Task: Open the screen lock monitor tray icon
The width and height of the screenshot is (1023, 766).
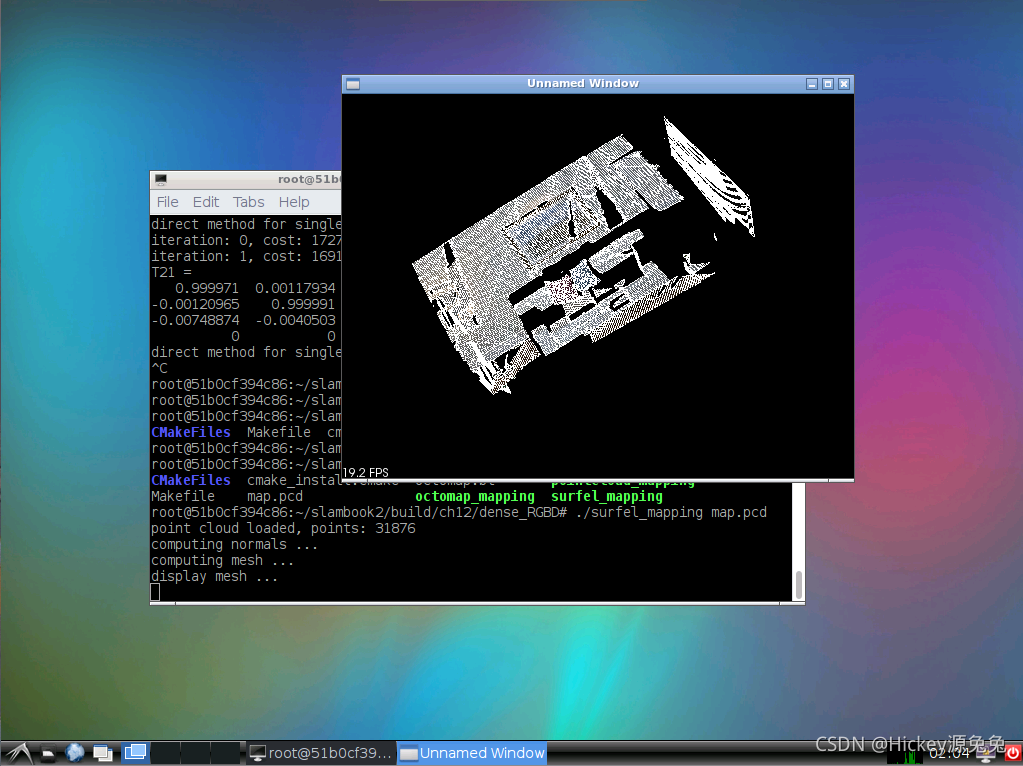Action: [986, 755]
